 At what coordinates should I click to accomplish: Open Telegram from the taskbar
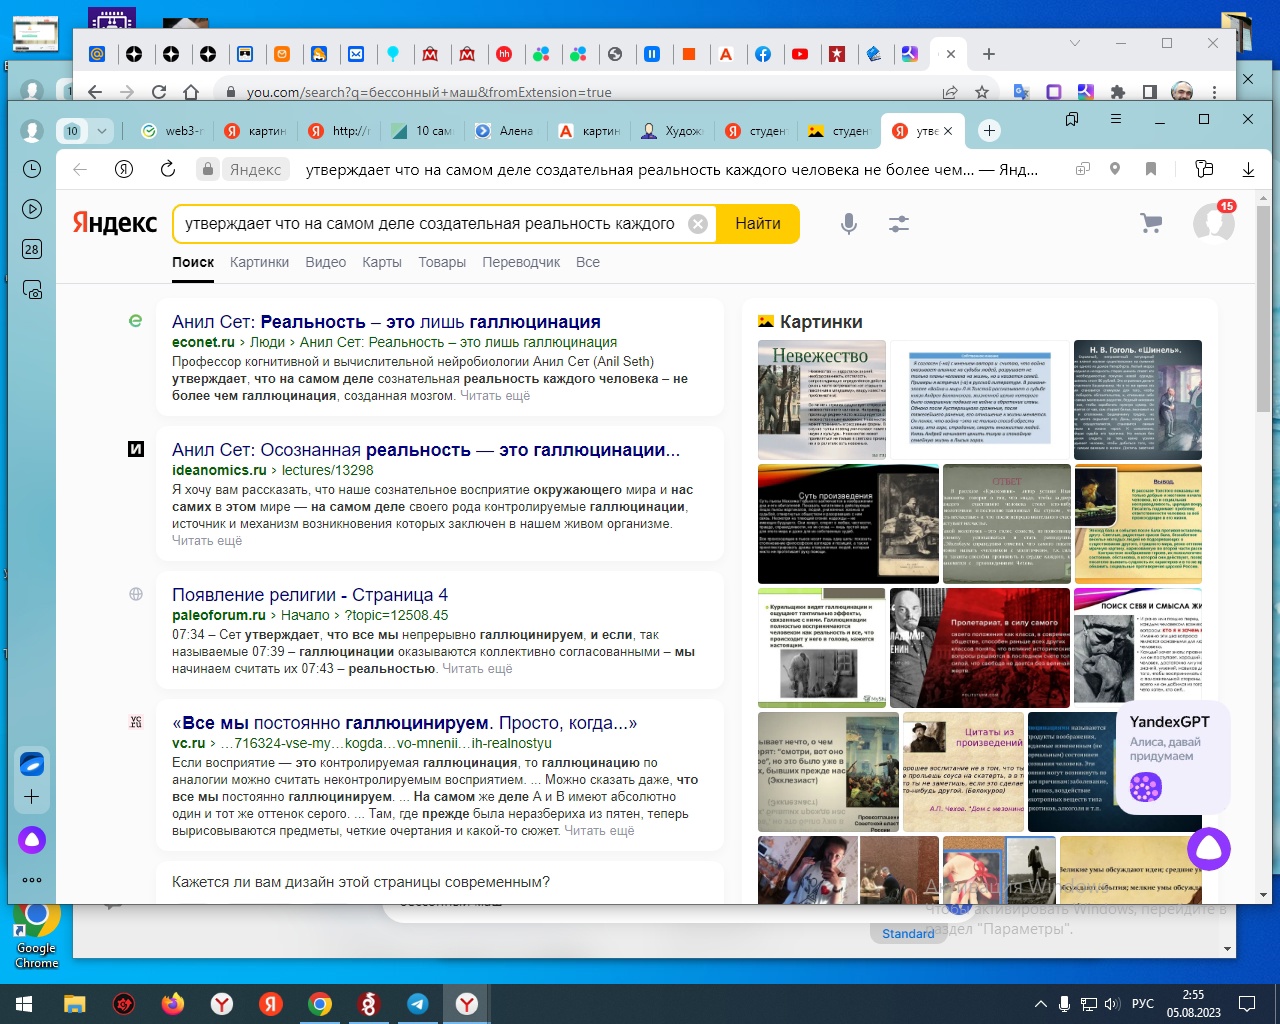[x=418, y=1004]
